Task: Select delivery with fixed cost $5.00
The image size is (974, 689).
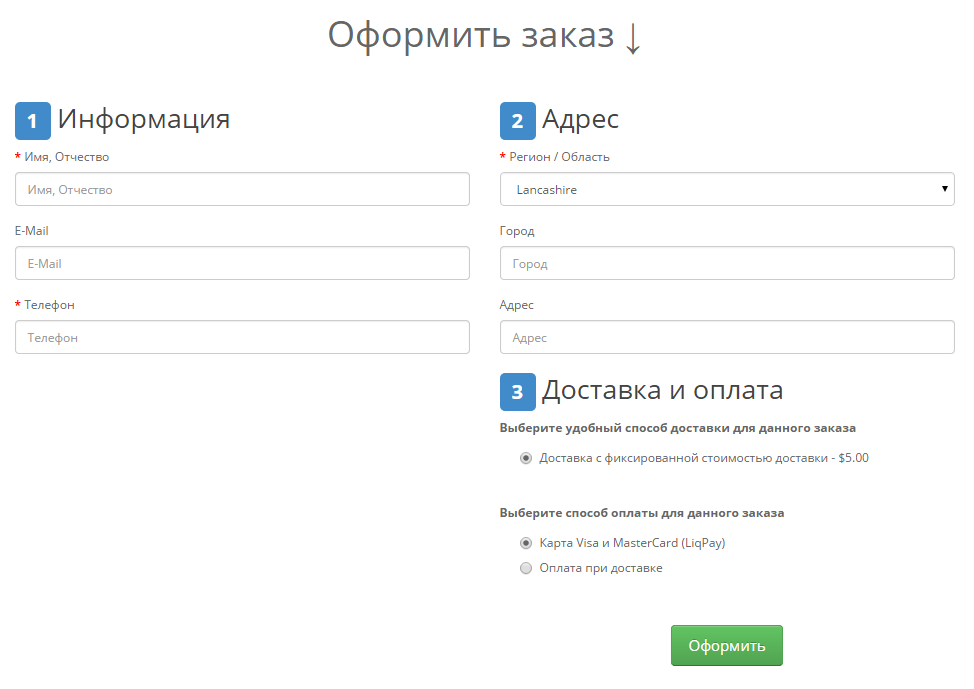Action: [x=526, y=457]
